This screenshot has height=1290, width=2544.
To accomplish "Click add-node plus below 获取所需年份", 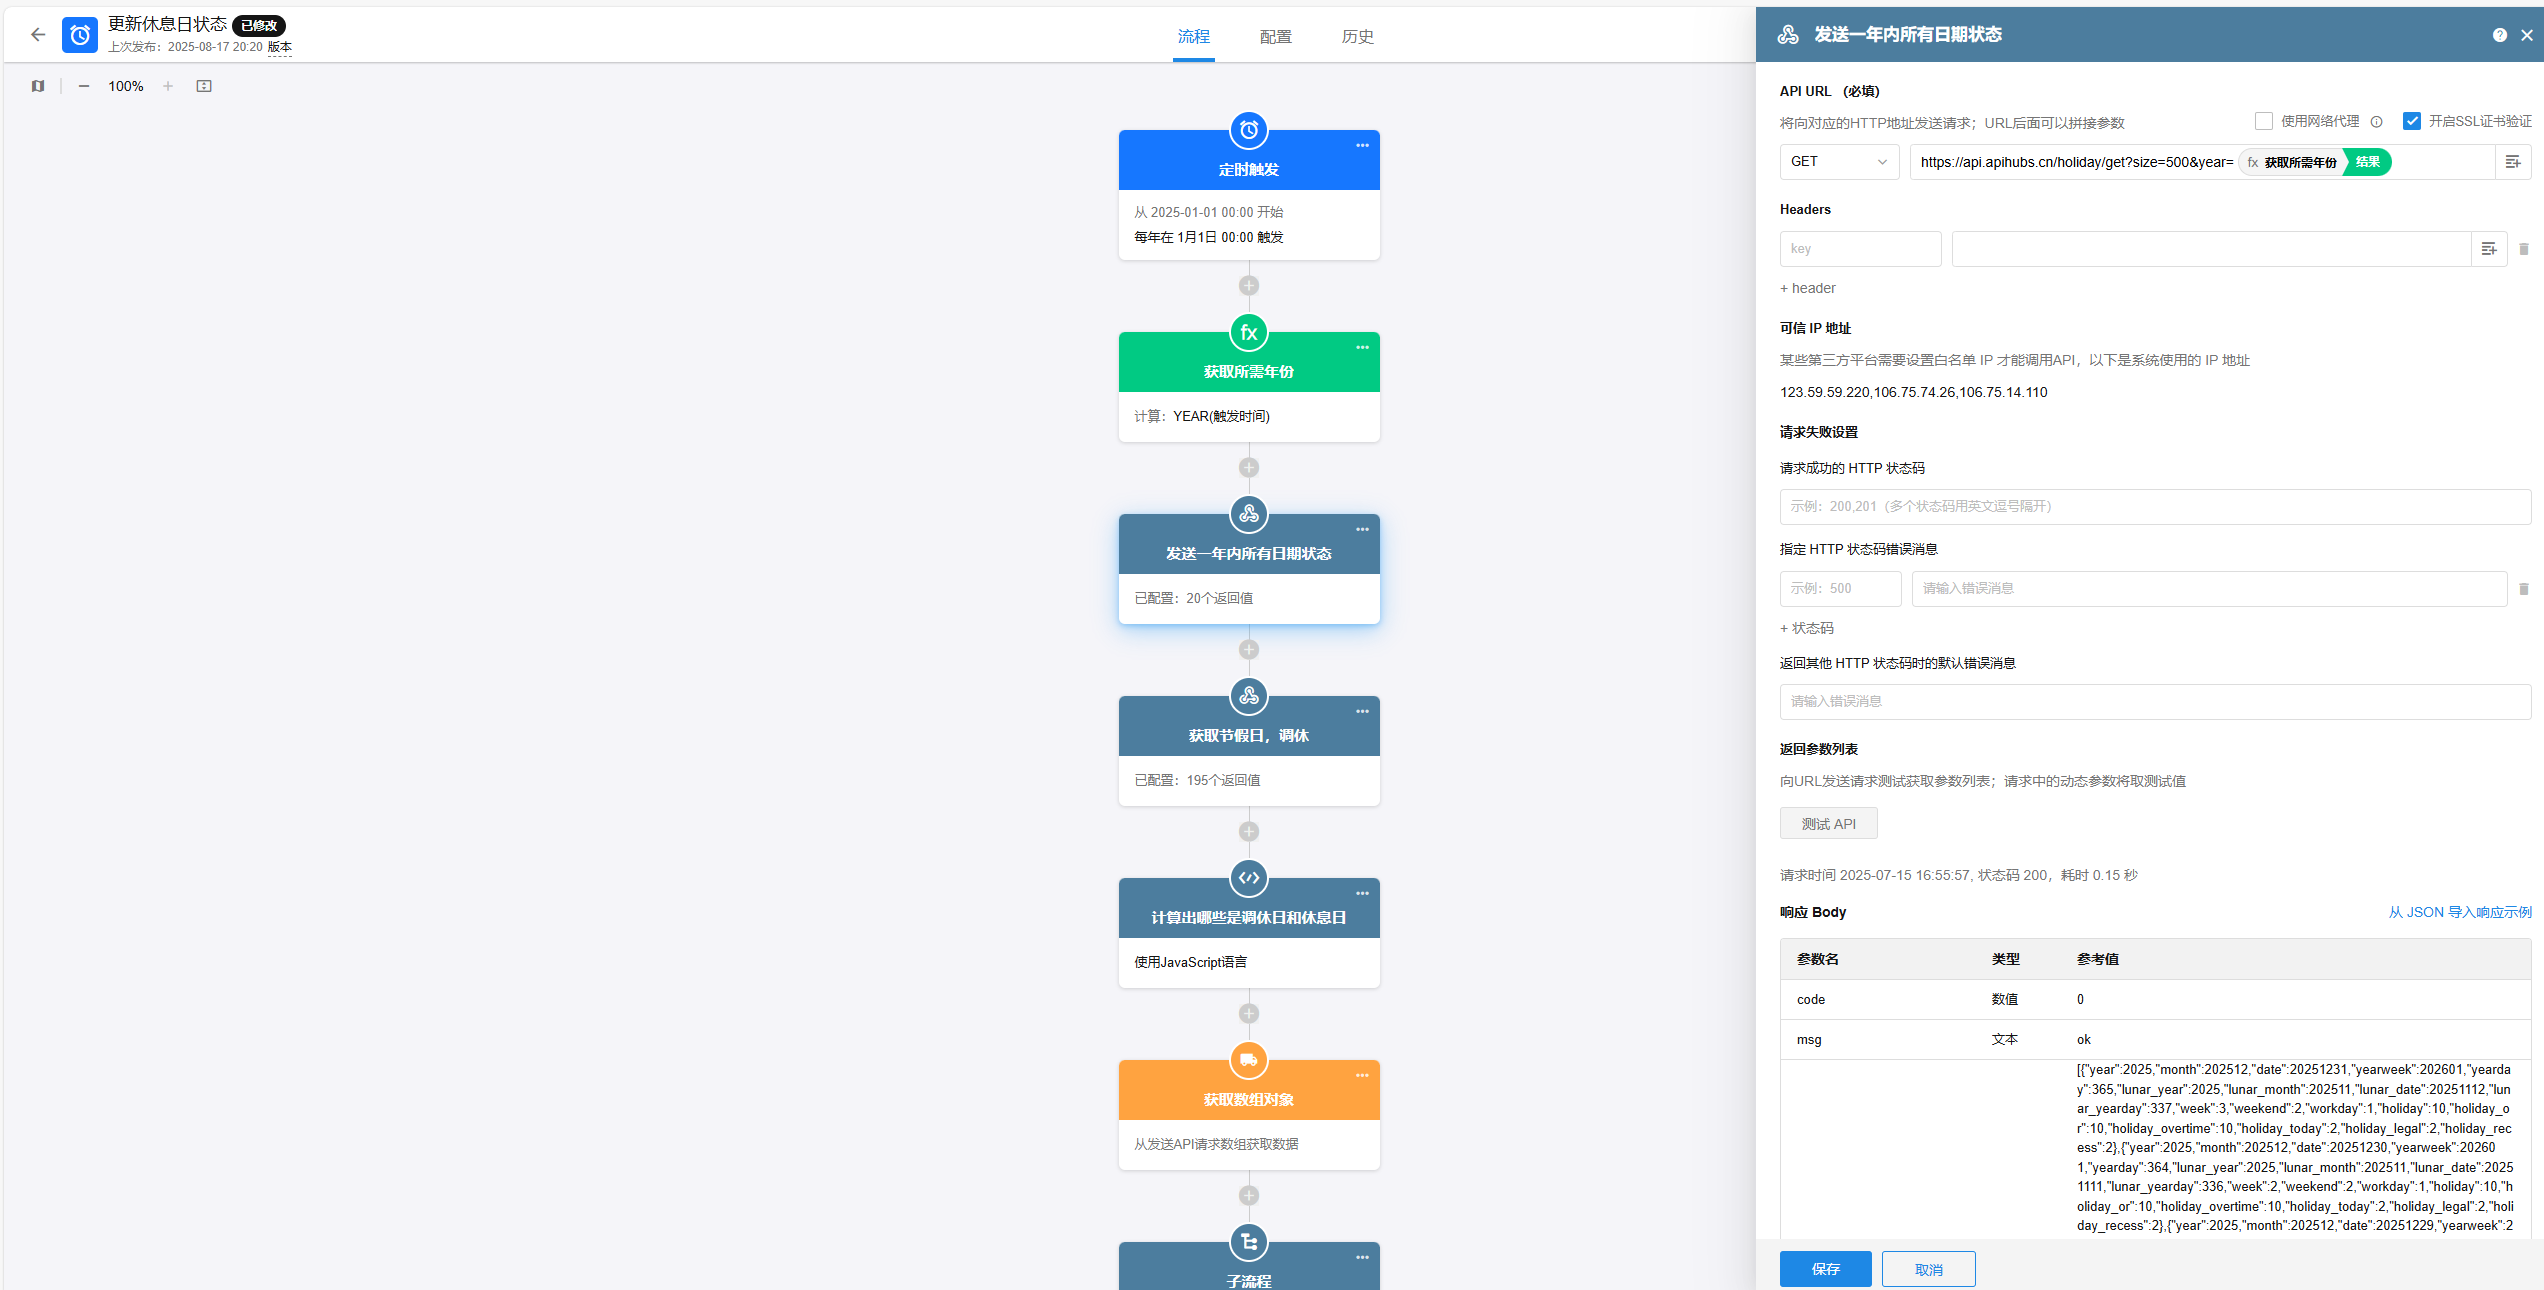I will (1249, 467).
